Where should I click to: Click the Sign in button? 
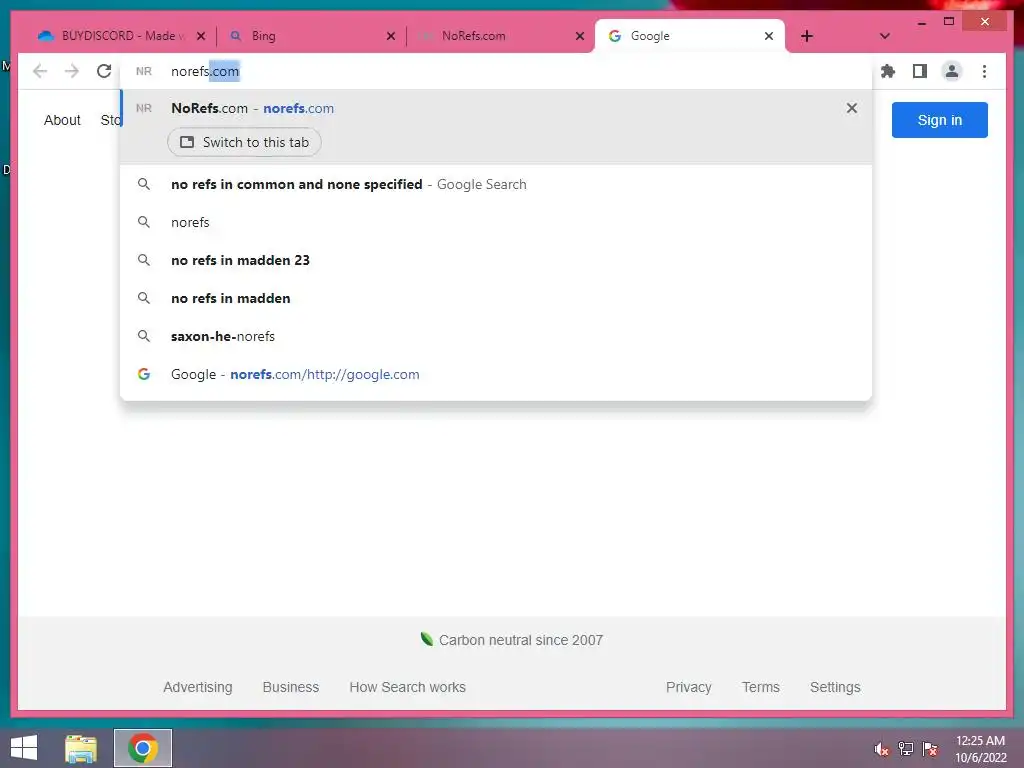click(x=940, y=120)
